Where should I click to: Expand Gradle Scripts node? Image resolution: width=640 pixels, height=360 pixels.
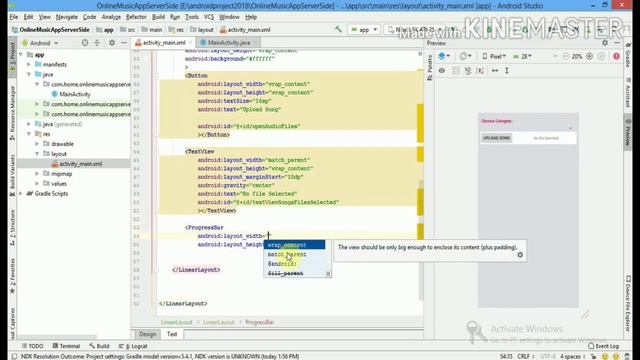click(21, 193)
